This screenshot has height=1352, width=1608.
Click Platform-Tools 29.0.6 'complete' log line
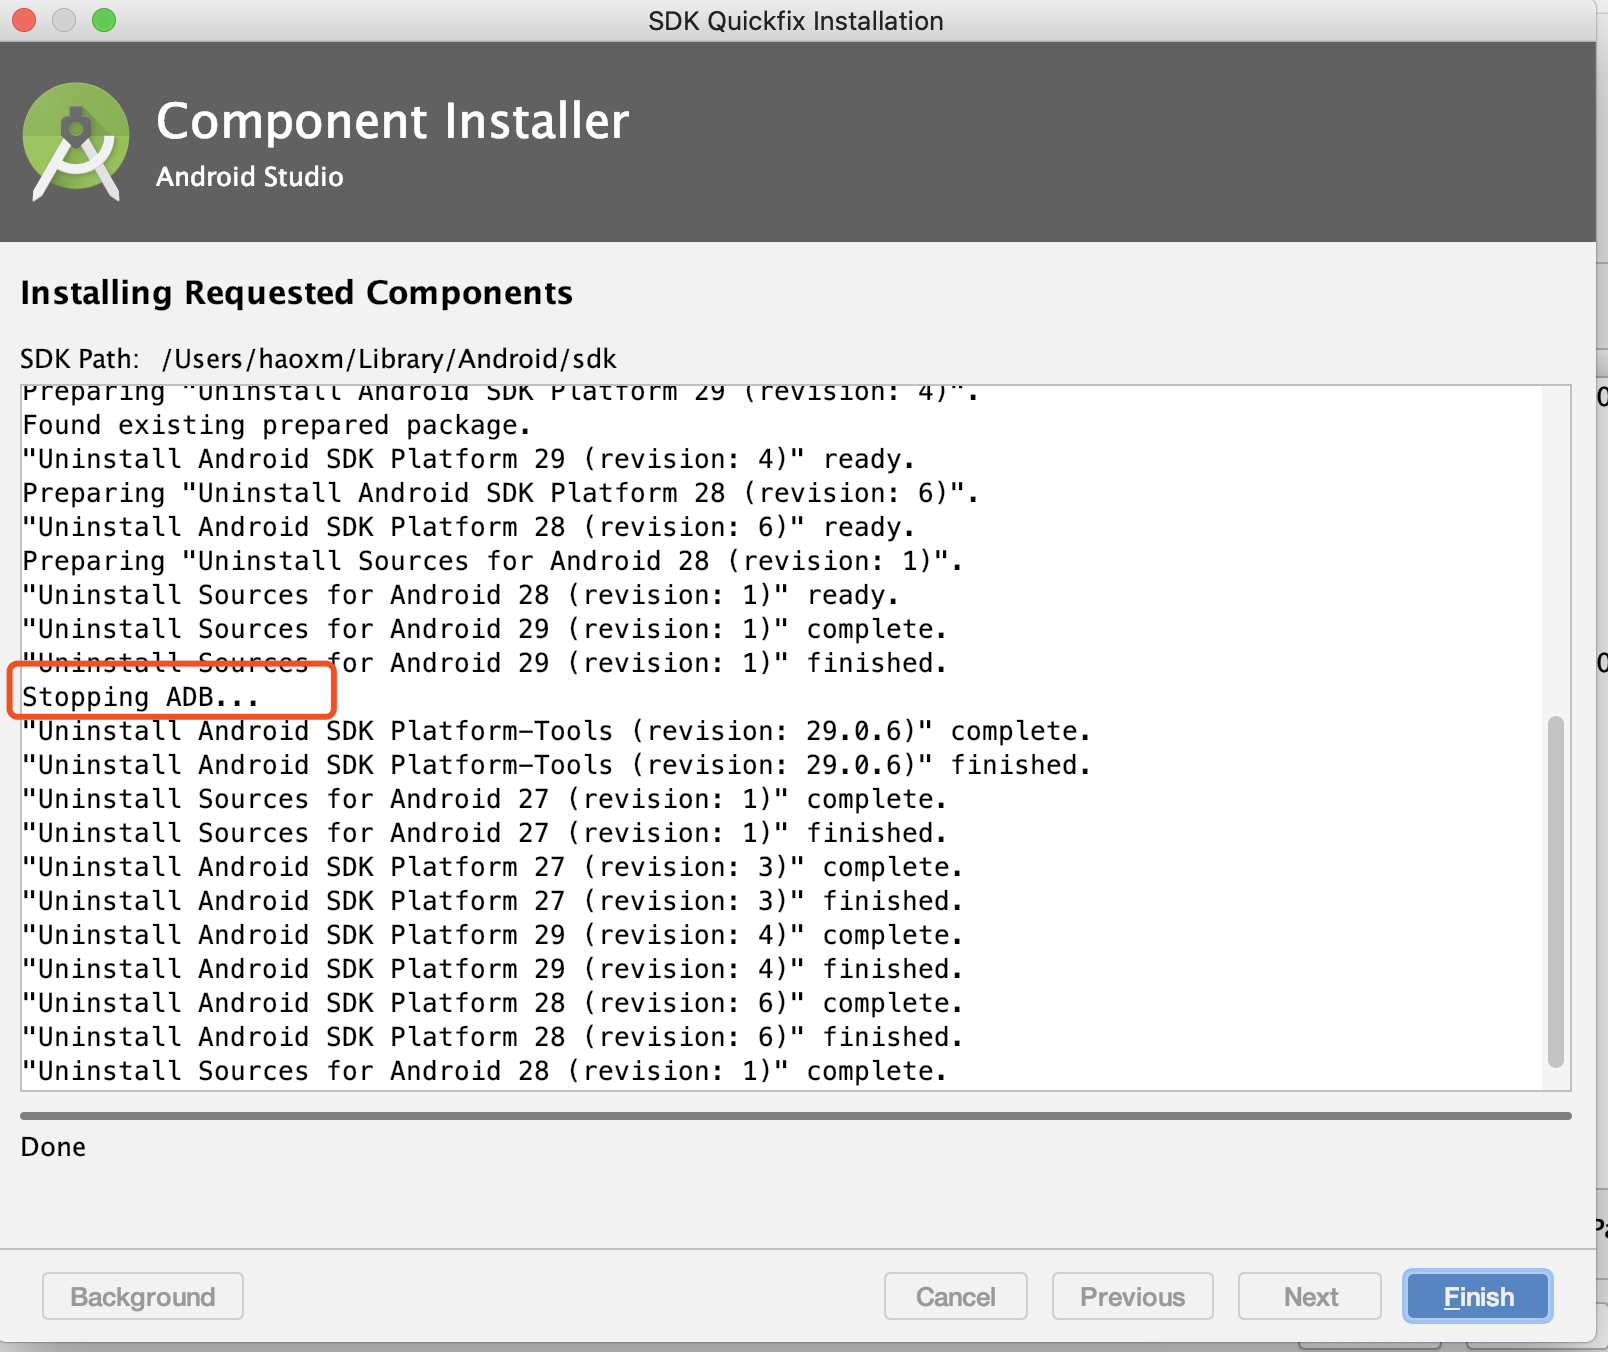coord(557,731)
